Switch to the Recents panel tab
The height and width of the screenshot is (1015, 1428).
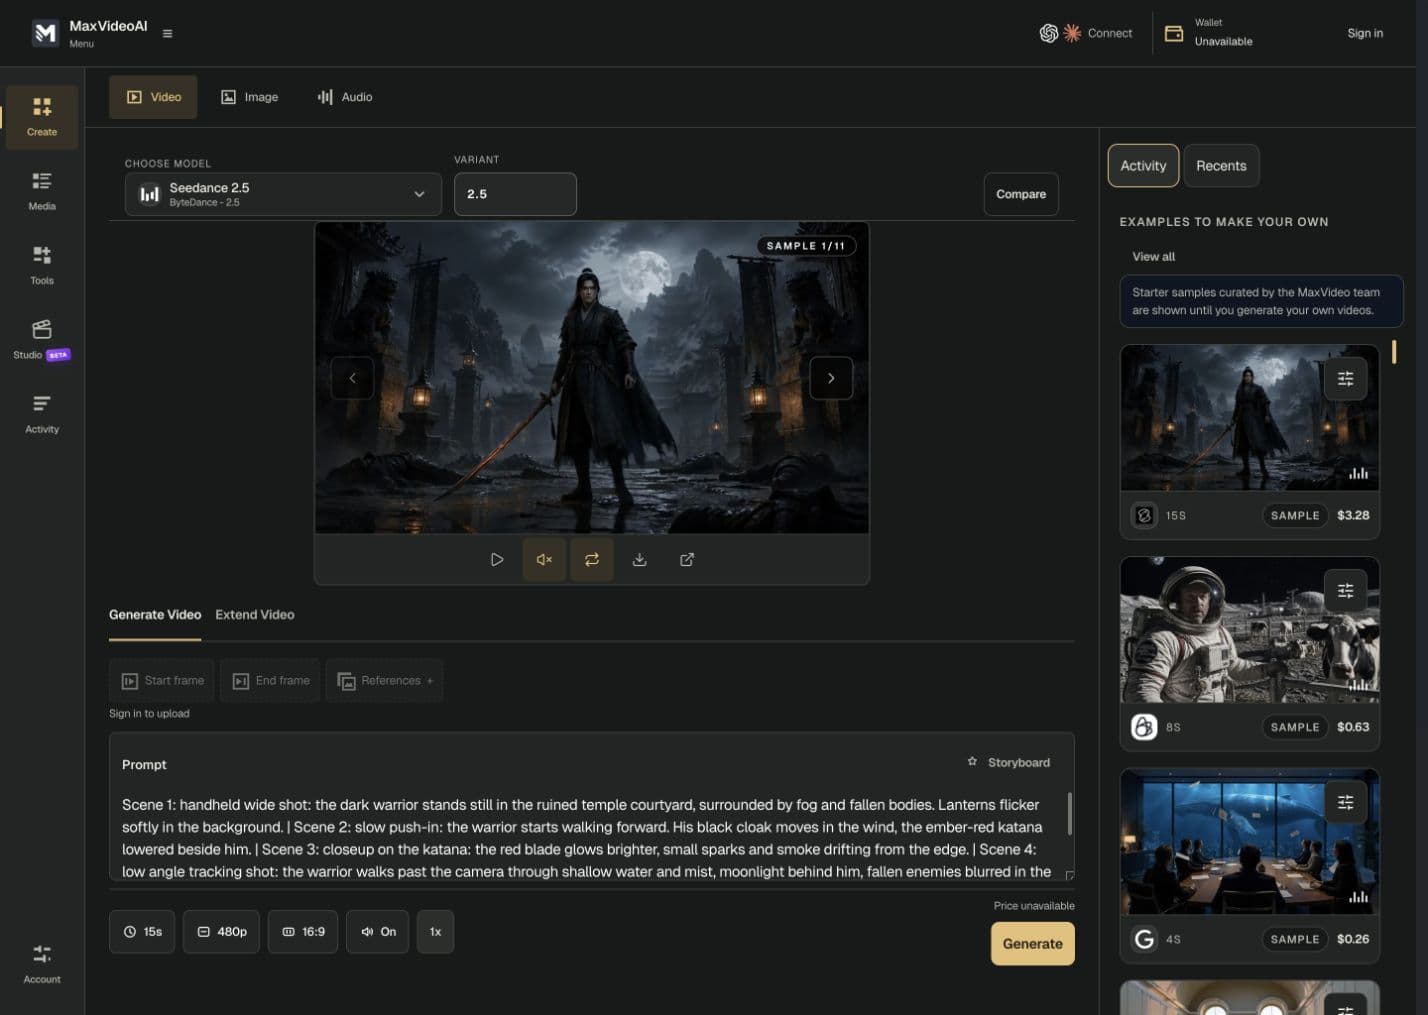(1221, 166)
